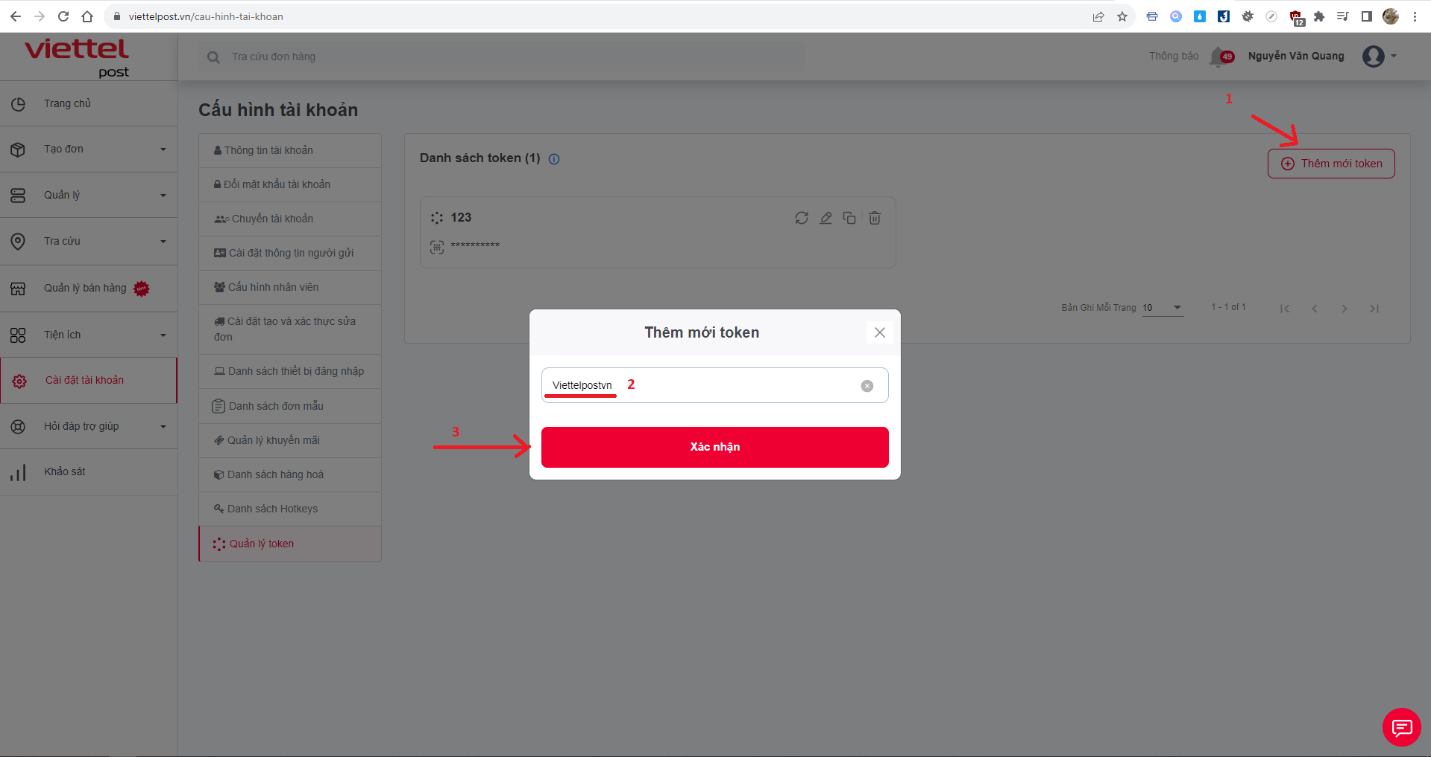This screenshot has height=757, width=1431.
Task: Select Cài đặt tài khoản in sidebar
Action: click(x=88, y=380)
